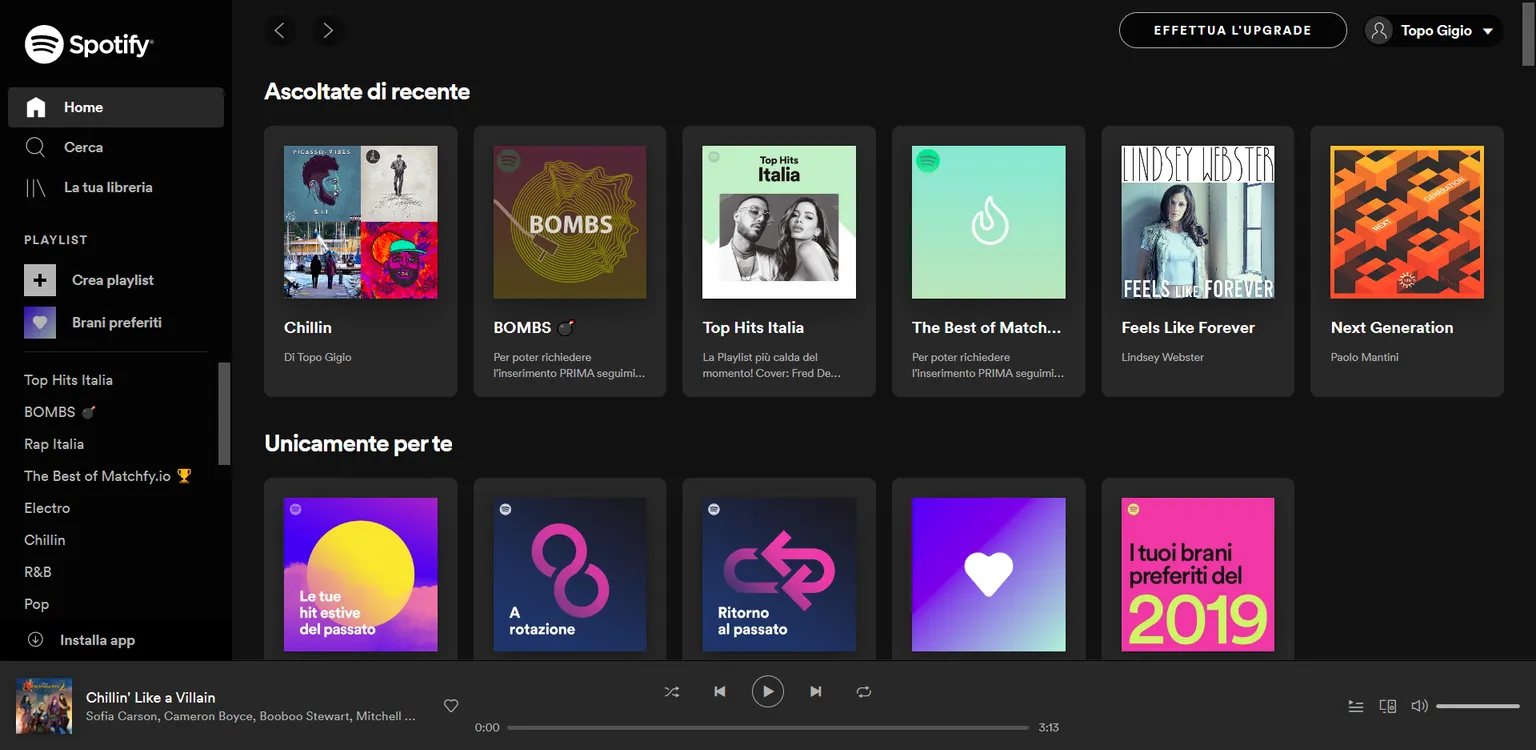The image size is (1536, 750).
Task: Toggle shuffle mode on
Action: coord(671,691)
